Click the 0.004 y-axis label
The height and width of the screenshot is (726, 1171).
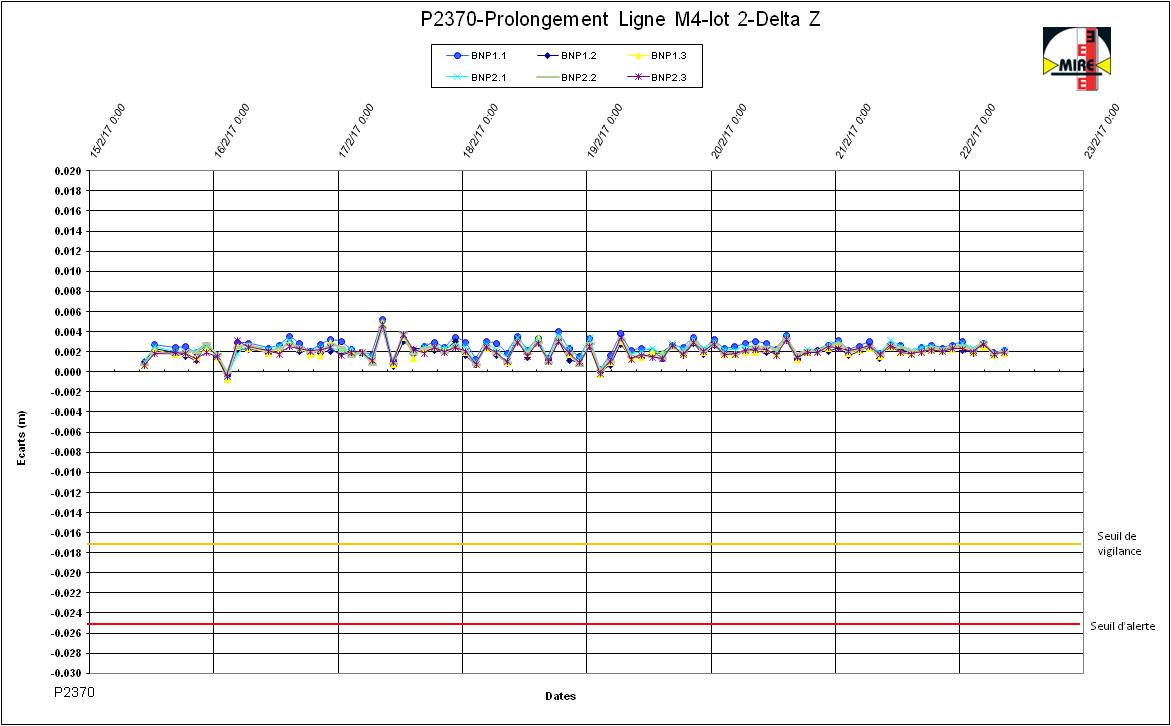tap(69, 332)
